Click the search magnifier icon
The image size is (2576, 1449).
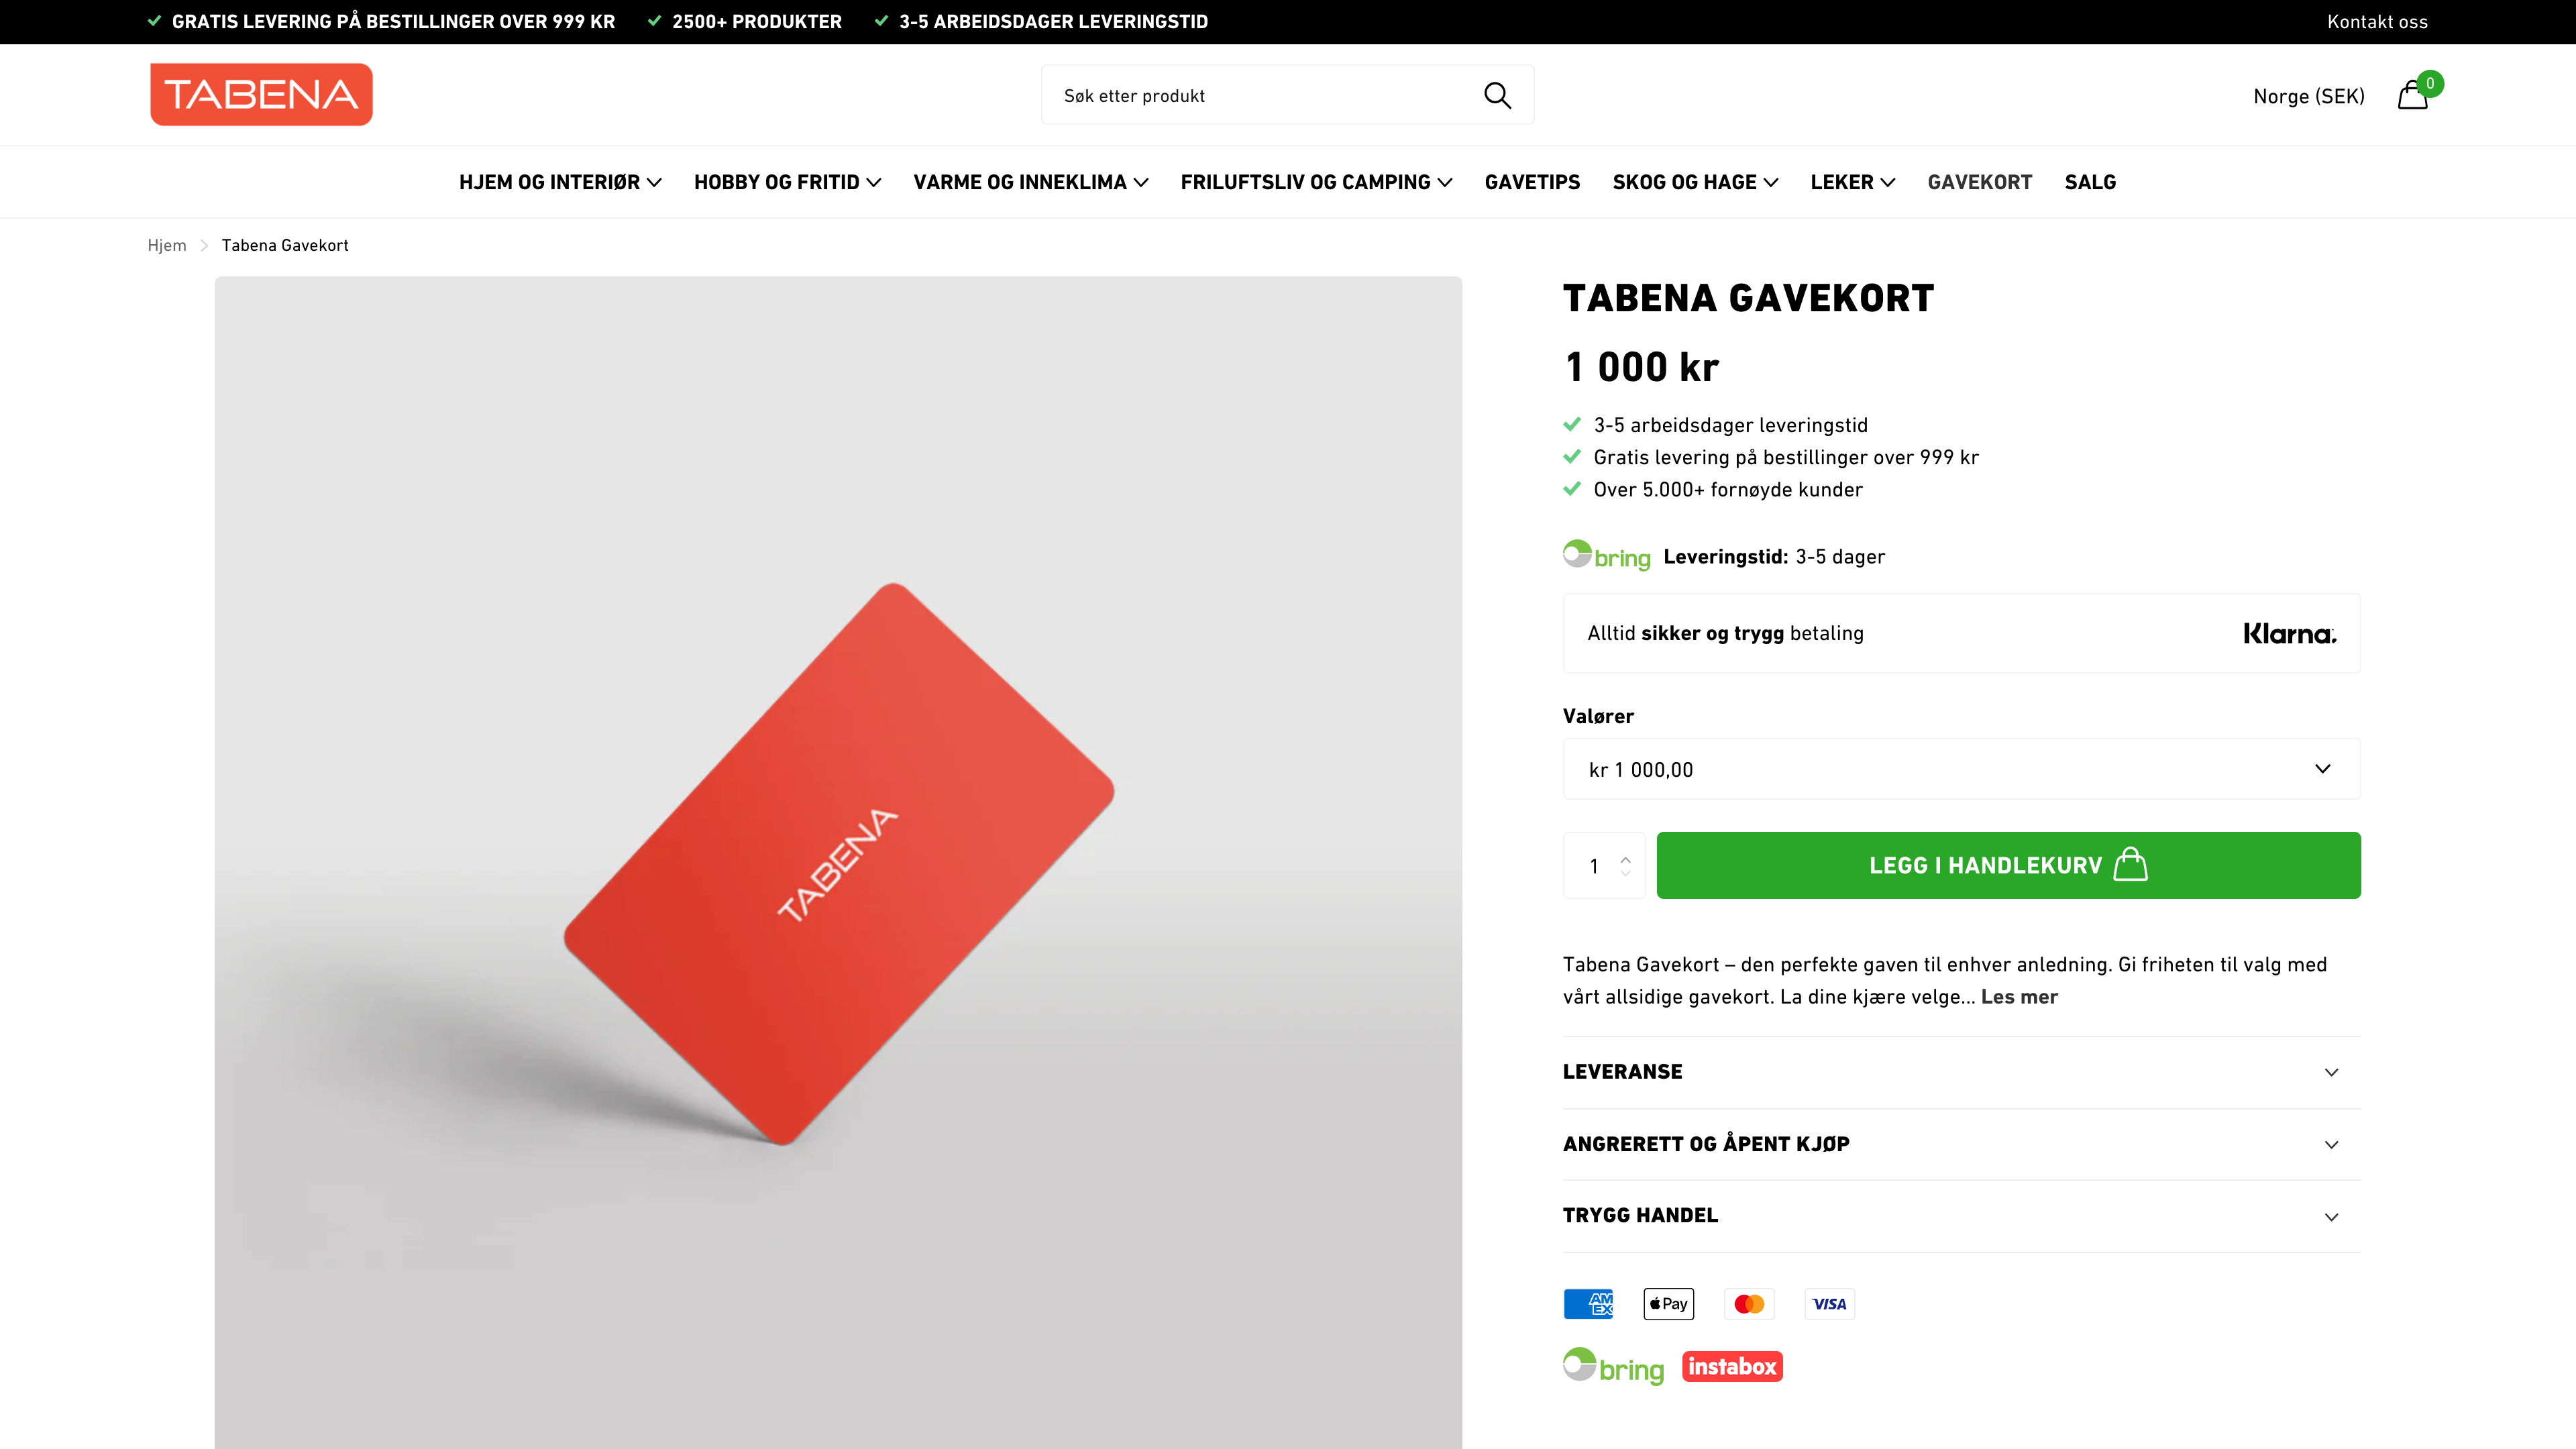pos(1497,95)
